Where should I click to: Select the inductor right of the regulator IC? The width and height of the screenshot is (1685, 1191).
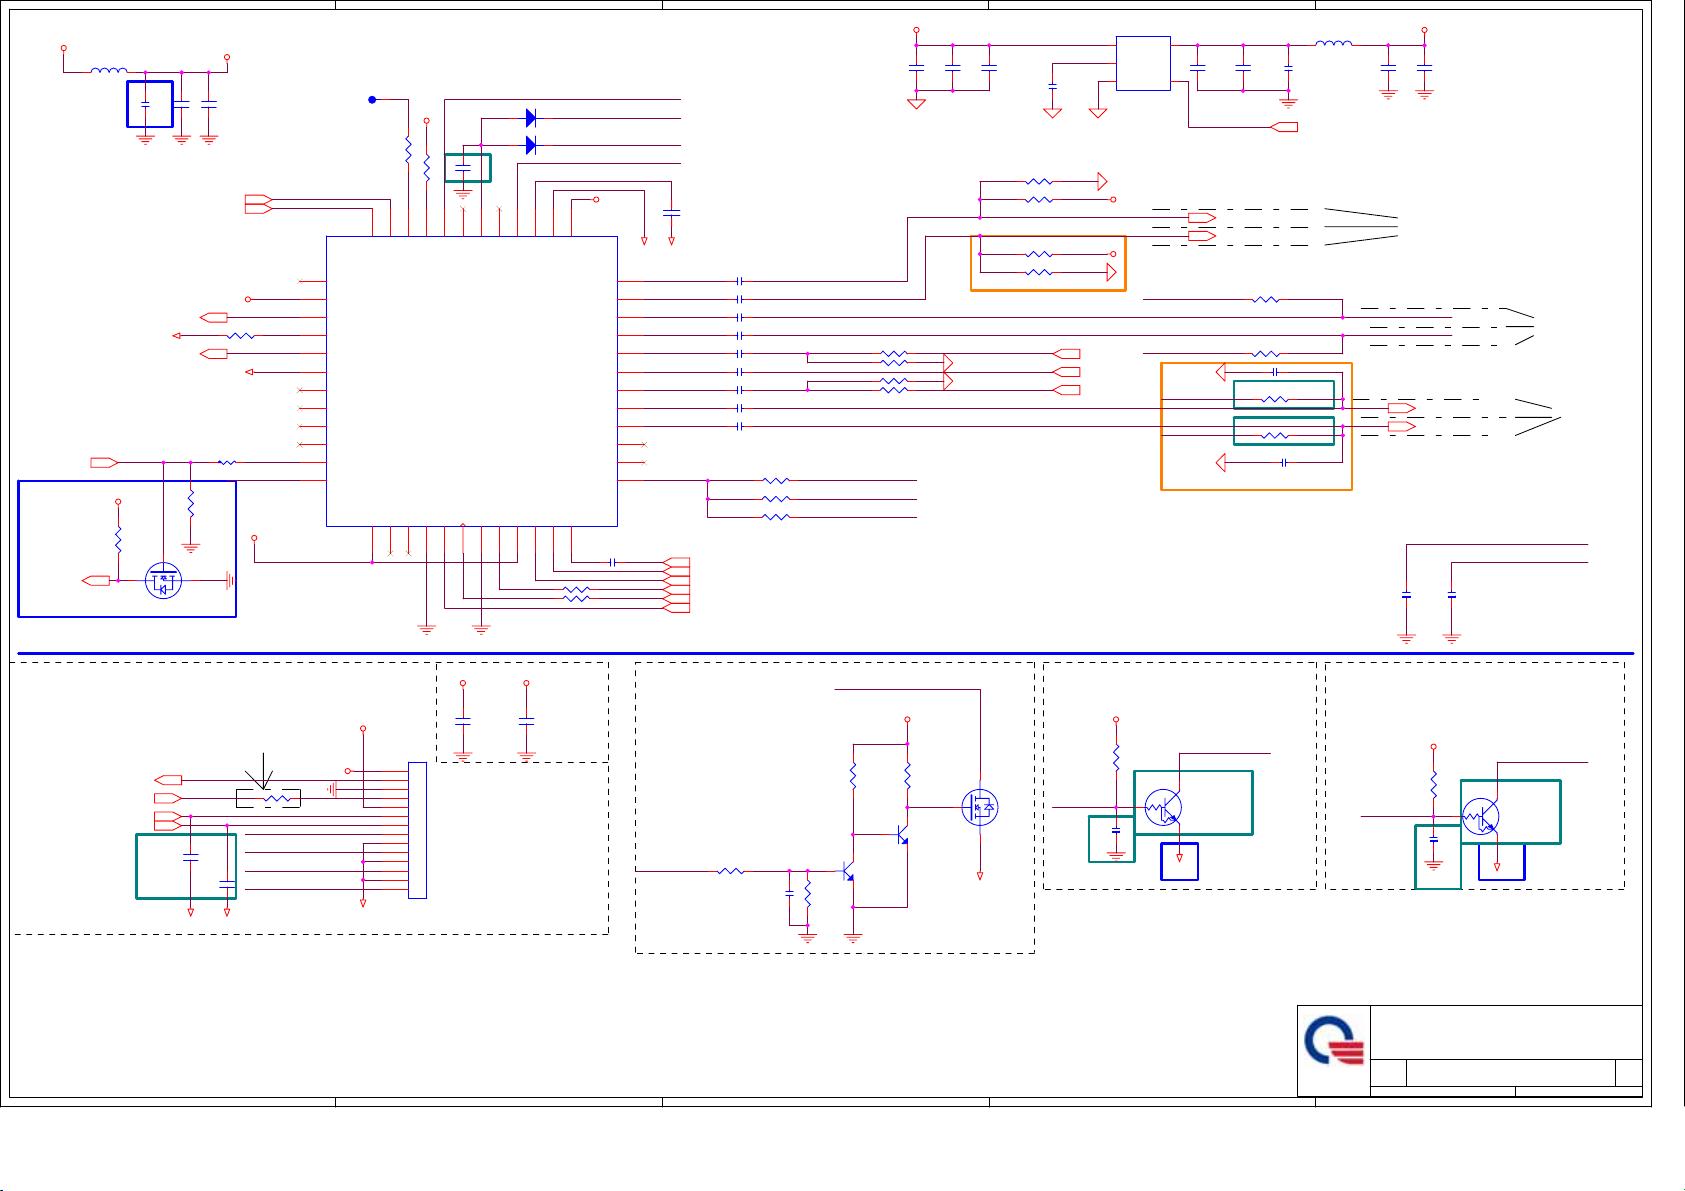pos(1334,44)
